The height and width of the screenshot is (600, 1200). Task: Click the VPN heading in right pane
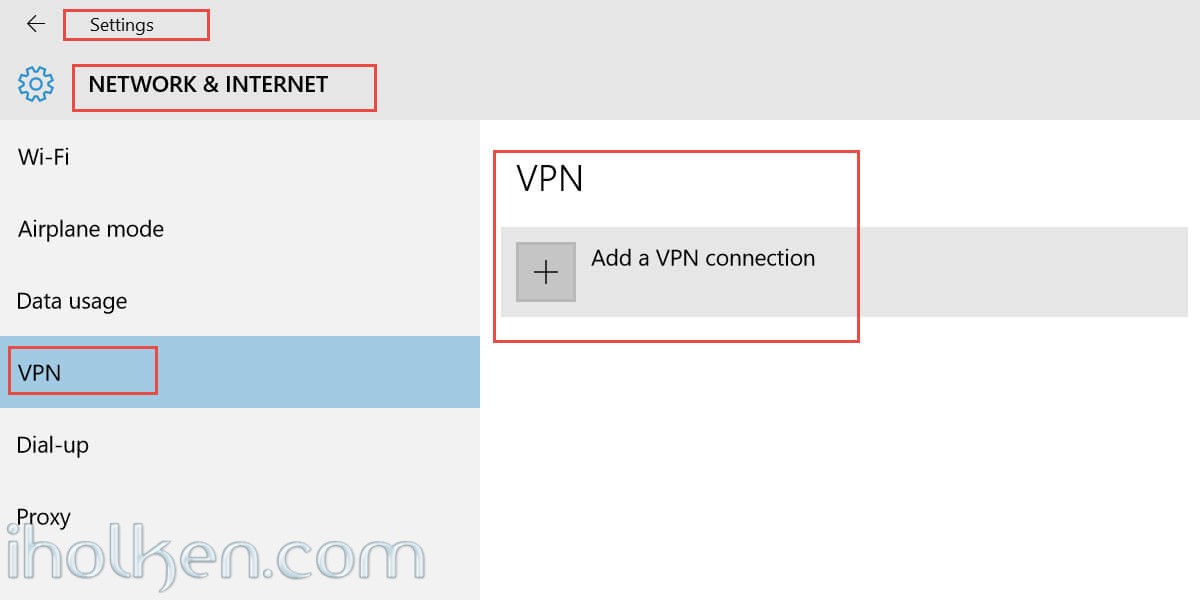[x=549, y=179]
